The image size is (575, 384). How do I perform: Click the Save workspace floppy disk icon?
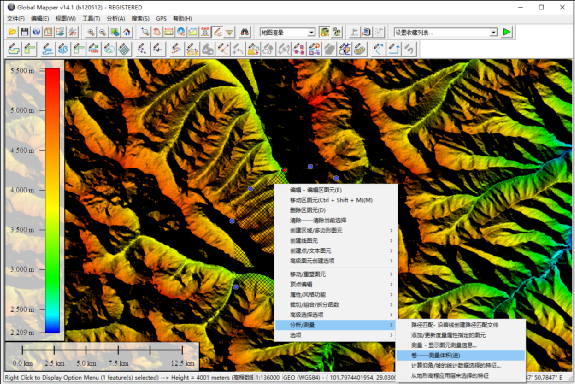point(25,32)
